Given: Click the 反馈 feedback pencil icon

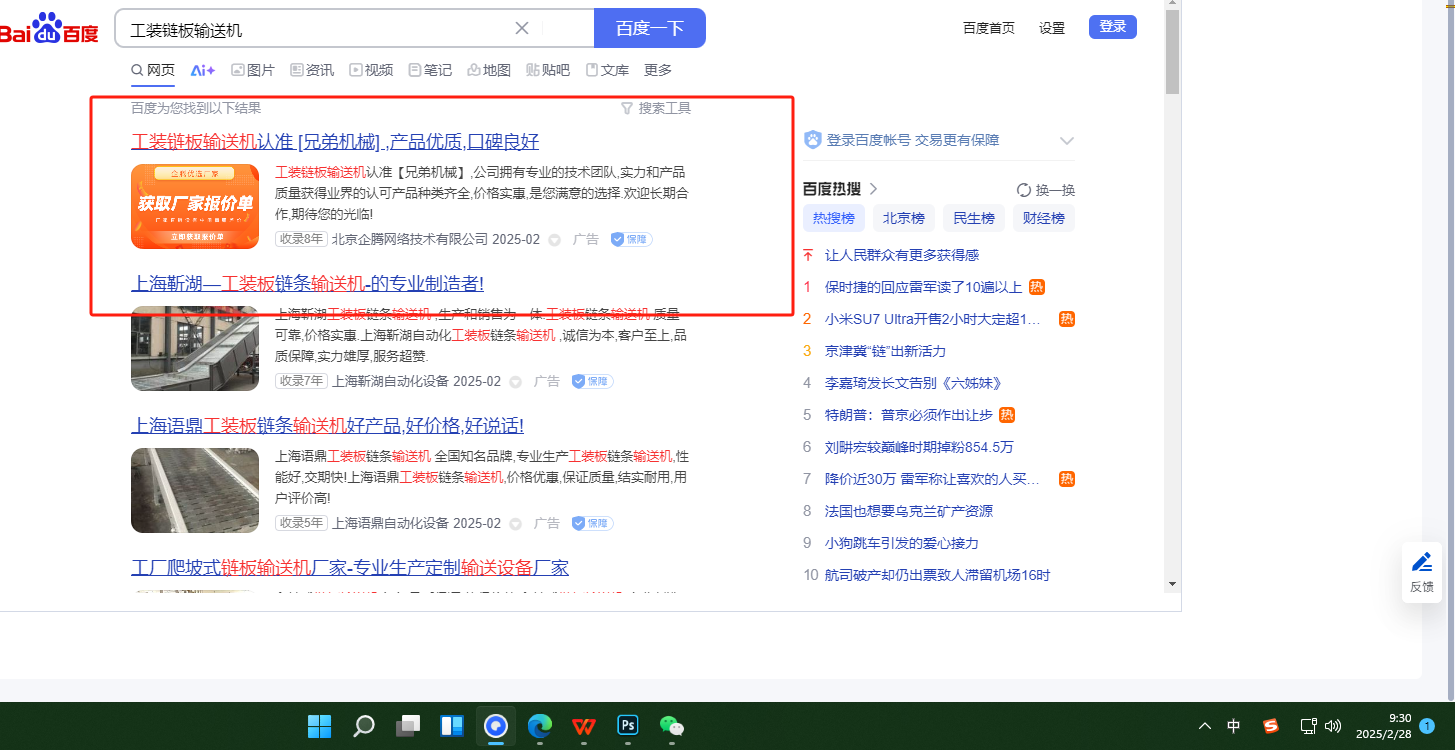Looking at the screenshot, I should [x=1421, y=563].
